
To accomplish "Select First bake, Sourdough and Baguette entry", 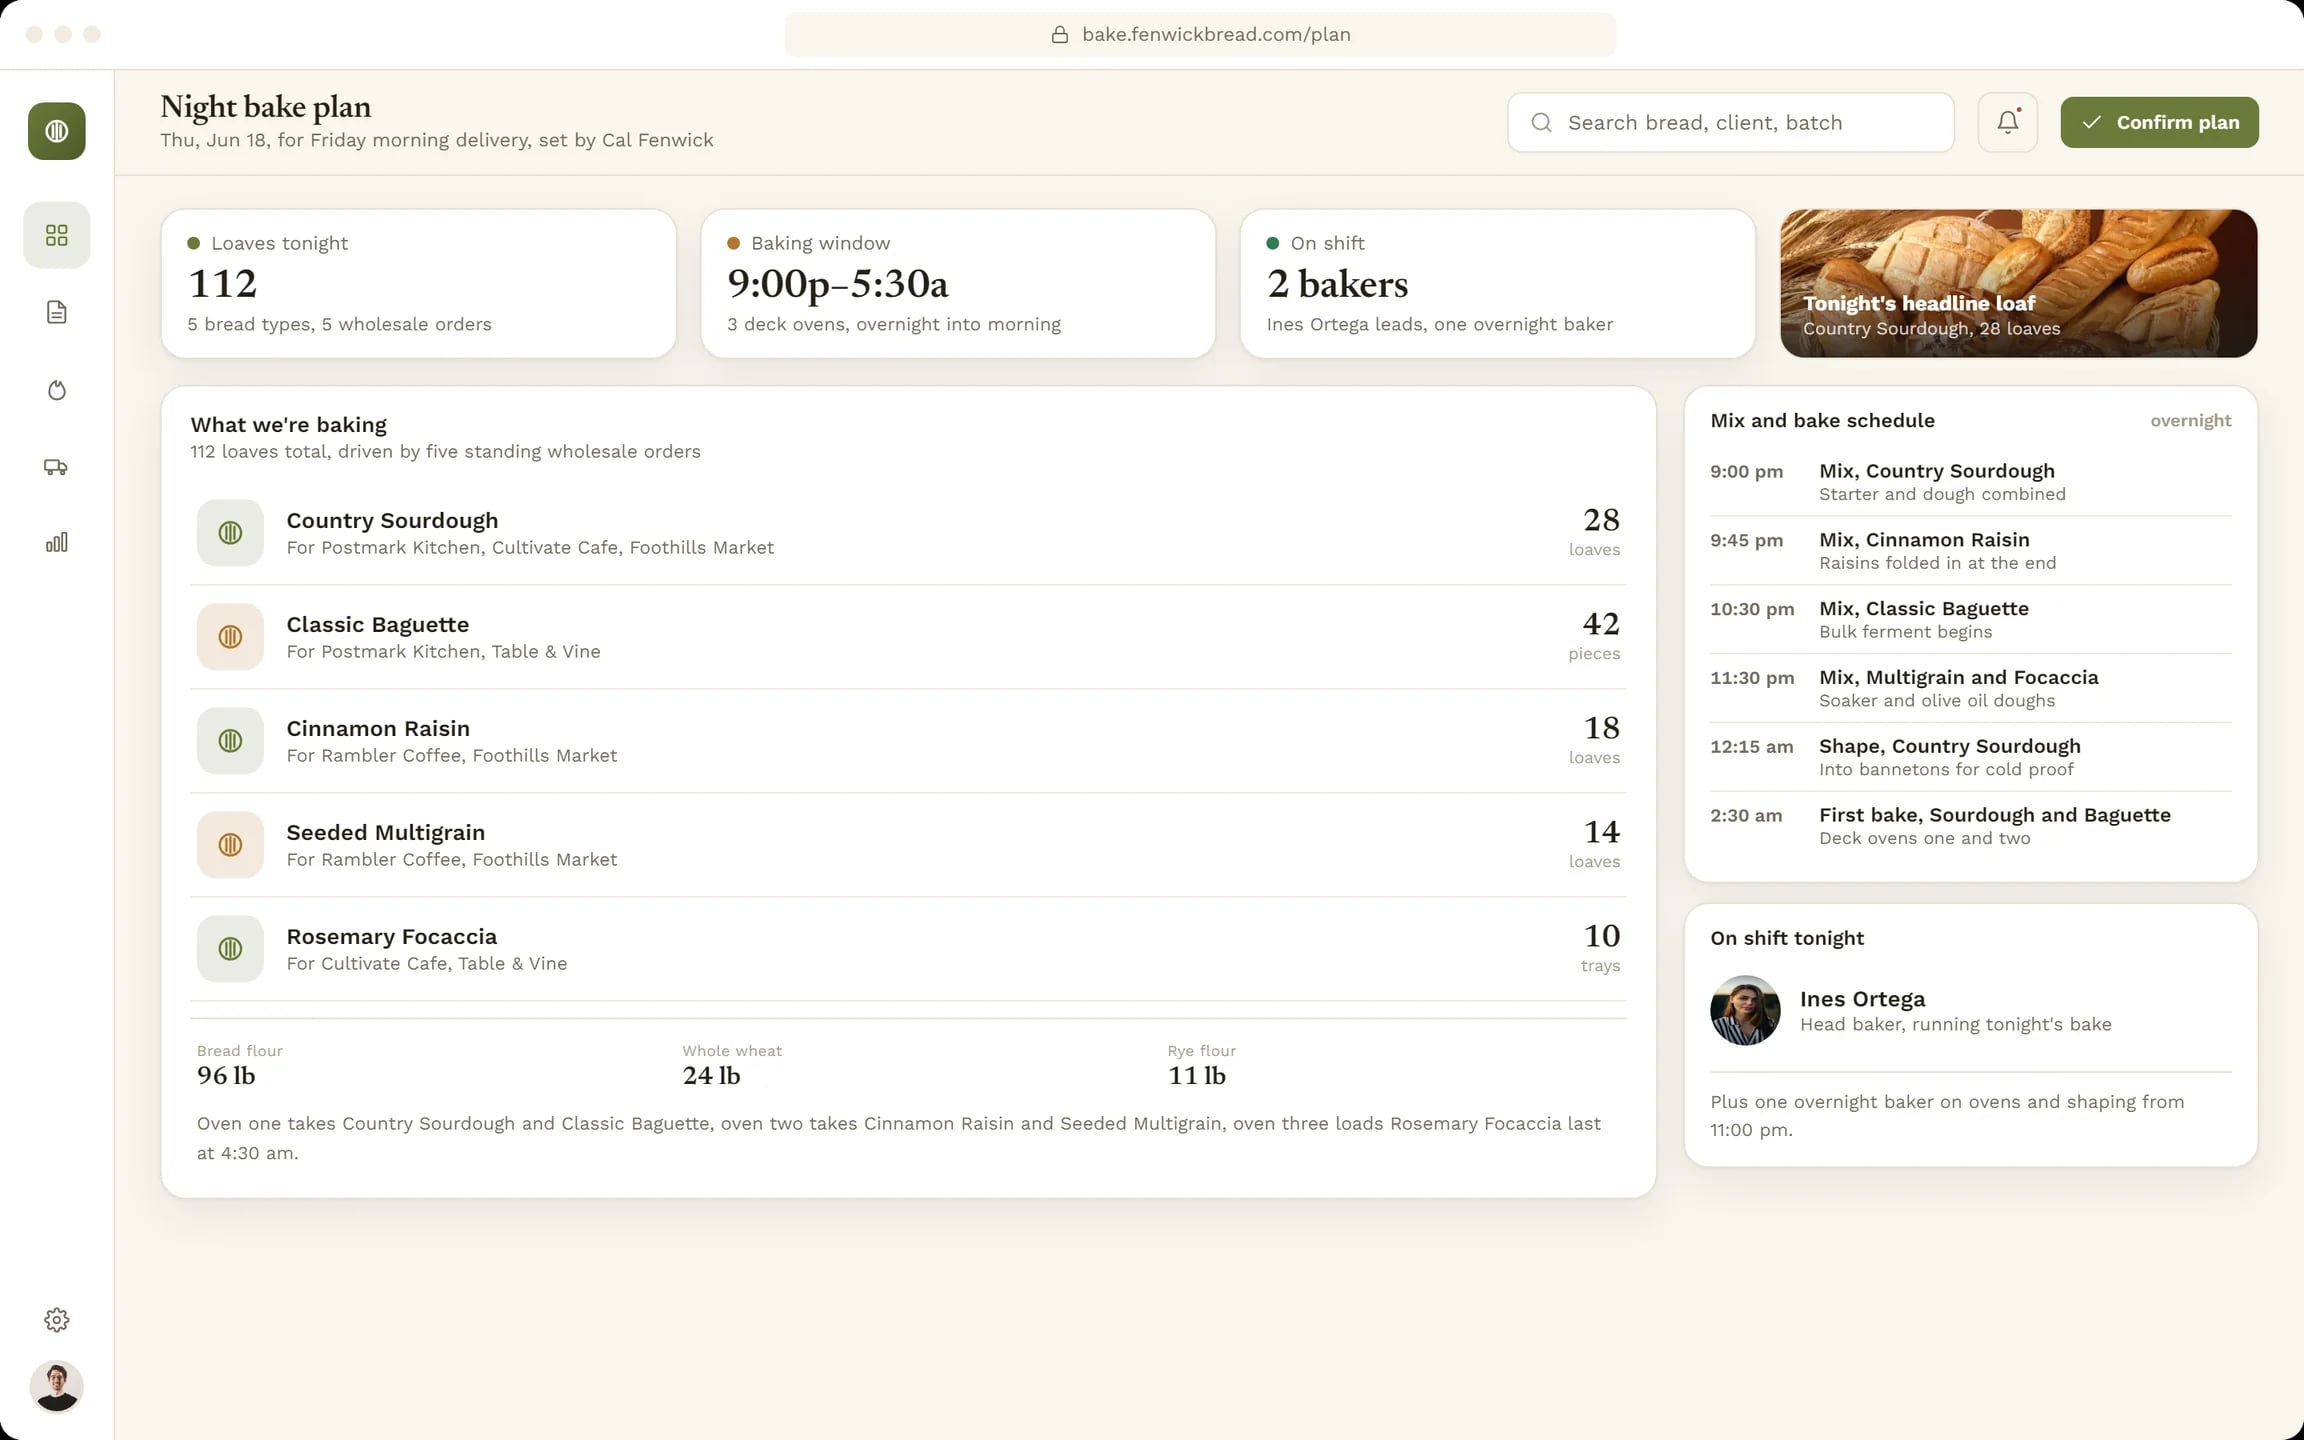I will pyautogui.click(x=1971, y=827).
